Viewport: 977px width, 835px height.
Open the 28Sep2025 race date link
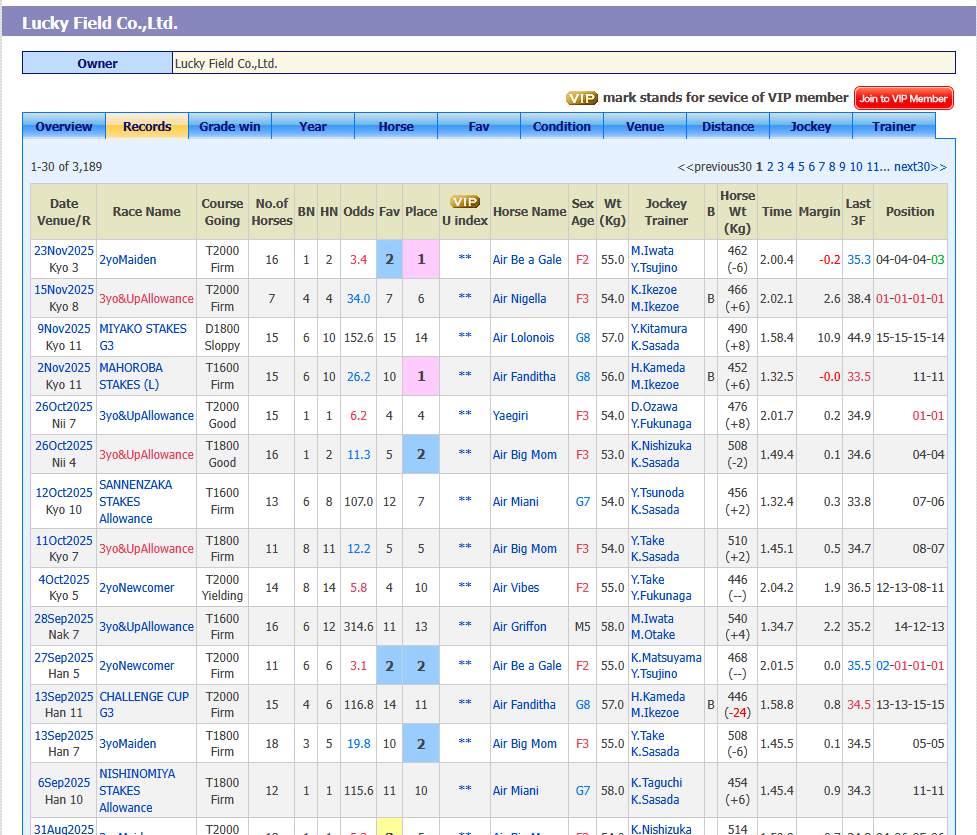[64, 619]
